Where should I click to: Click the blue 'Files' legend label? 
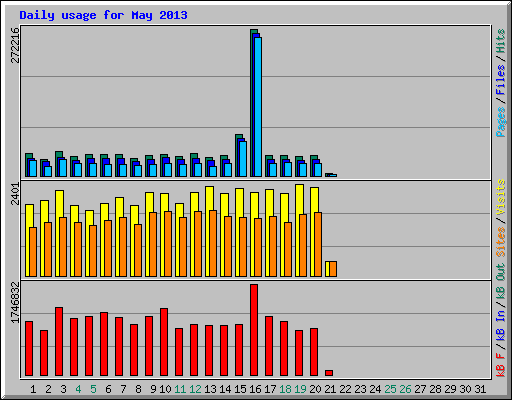point(500,79)
